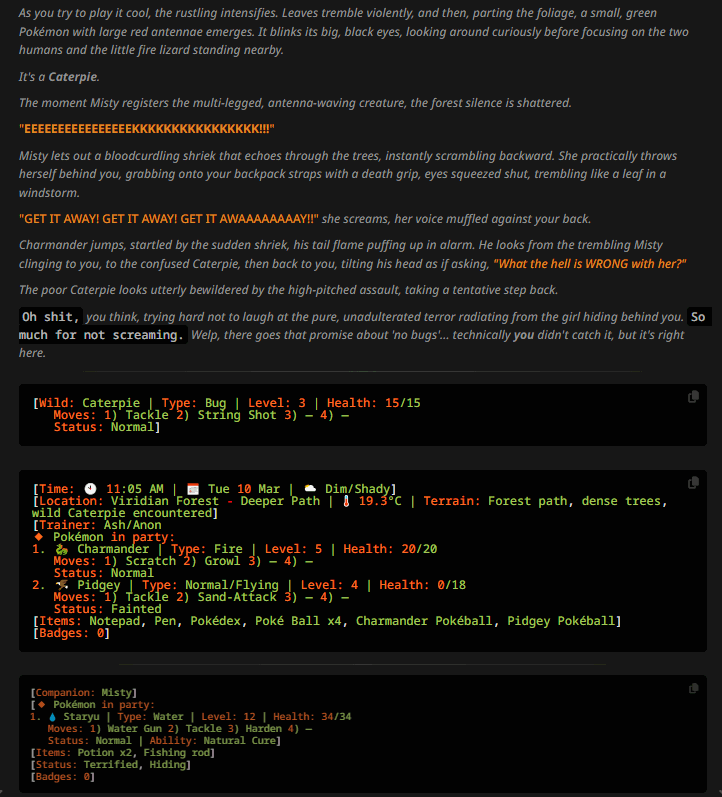Copy the Companion Misty code block
Image resolution: width=722 pixels, height=797 pixels.
[x=693, y=688]
